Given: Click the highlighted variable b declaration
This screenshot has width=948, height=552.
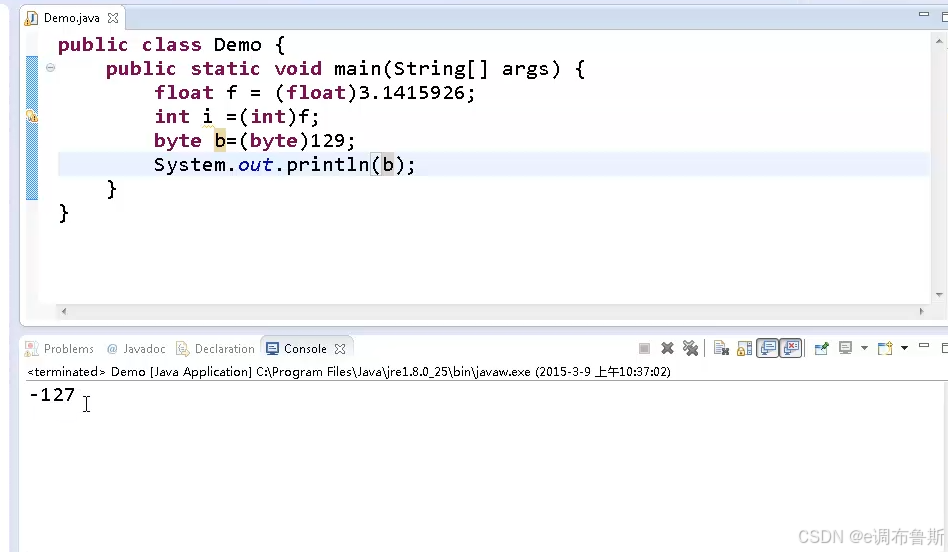Looking at the screenshot, I should [x=219, y=141].
